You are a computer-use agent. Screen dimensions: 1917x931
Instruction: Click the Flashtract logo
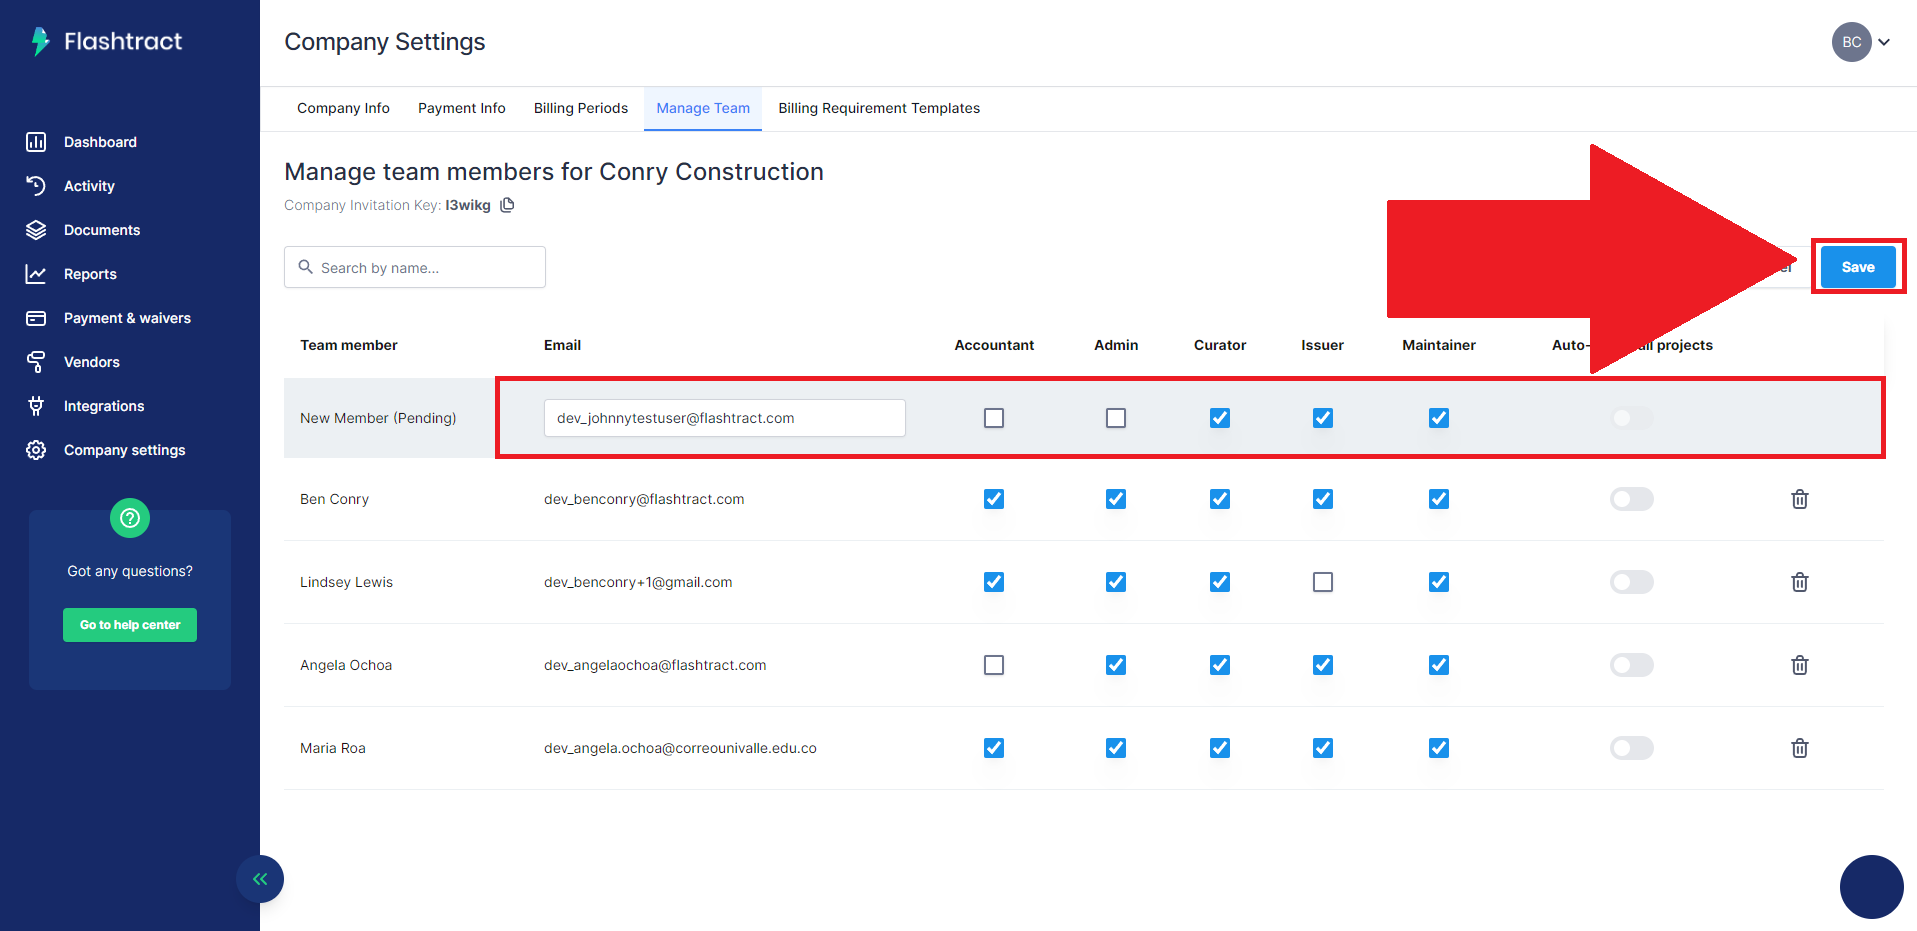click(x=107, y=41)
